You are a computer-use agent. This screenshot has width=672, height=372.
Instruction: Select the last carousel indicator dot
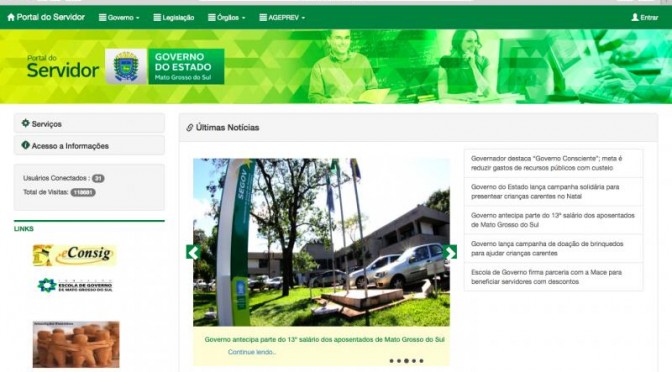coord(421,361)
